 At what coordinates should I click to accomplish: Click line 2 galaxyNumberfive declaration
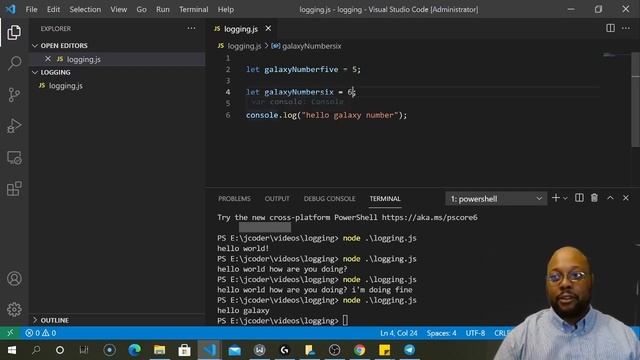303,69
